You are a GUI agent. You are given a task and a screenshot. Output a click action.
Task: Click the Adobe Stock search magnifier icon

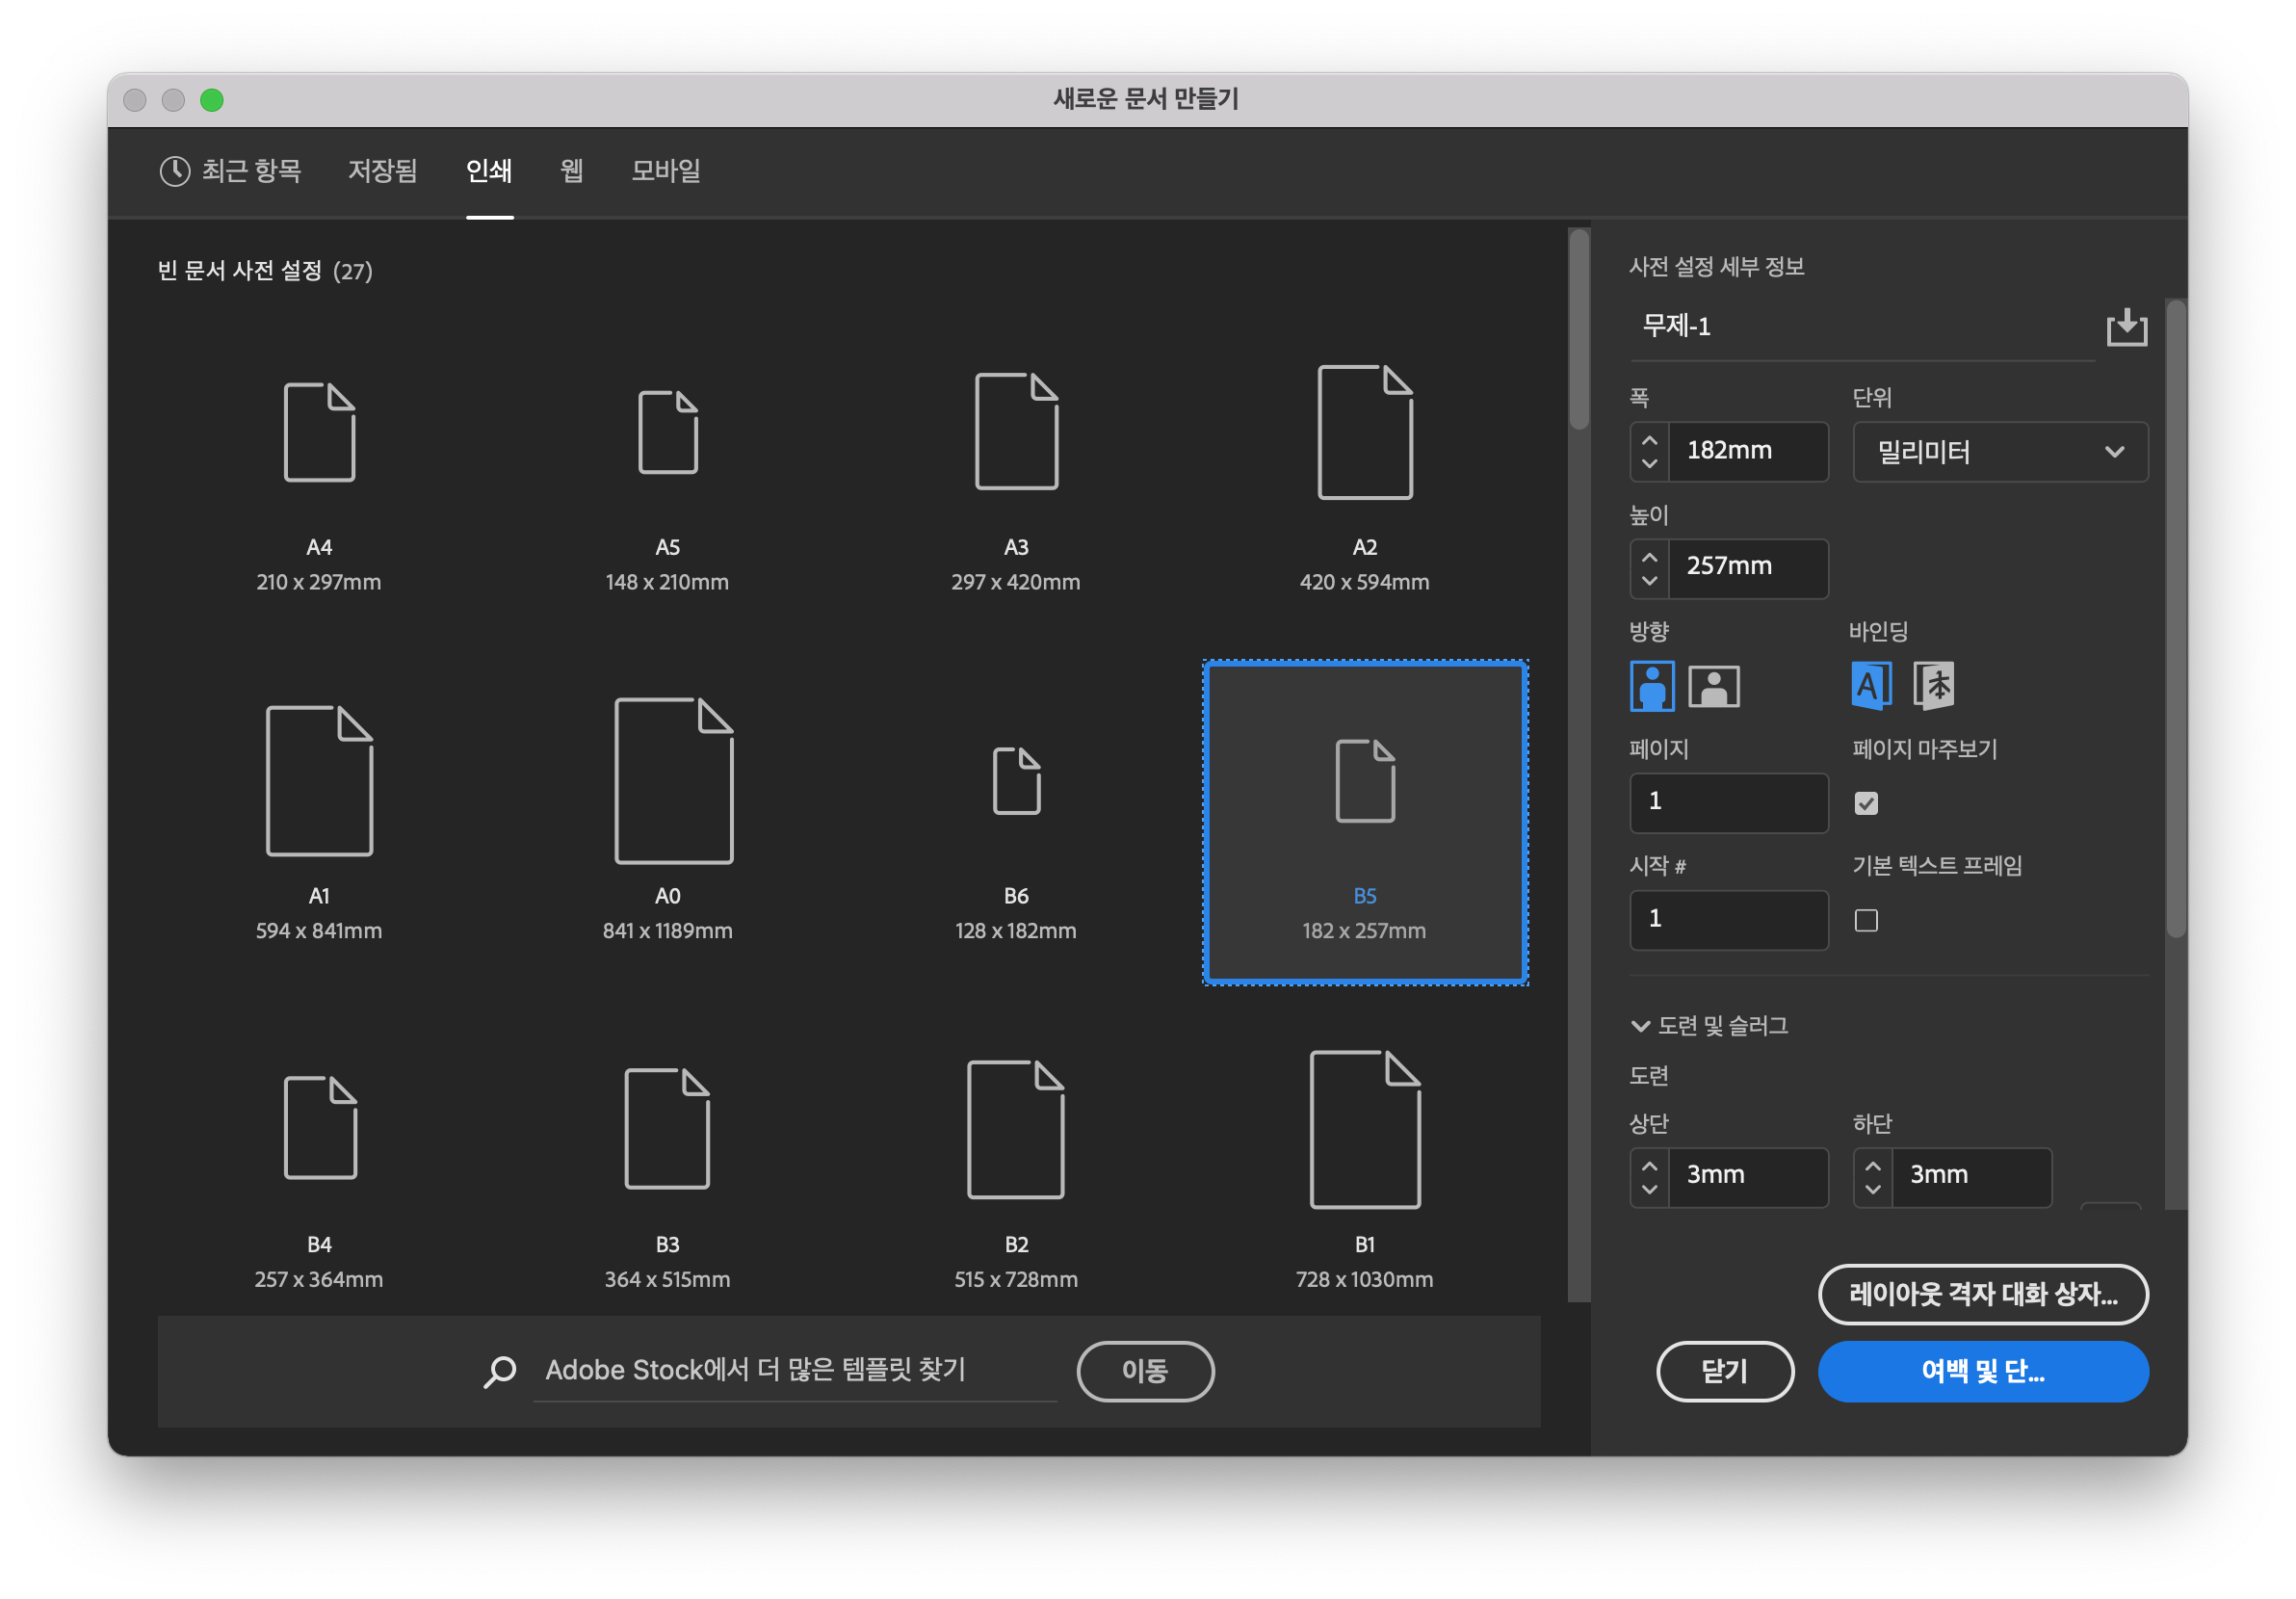click(x=500, y=1371)
